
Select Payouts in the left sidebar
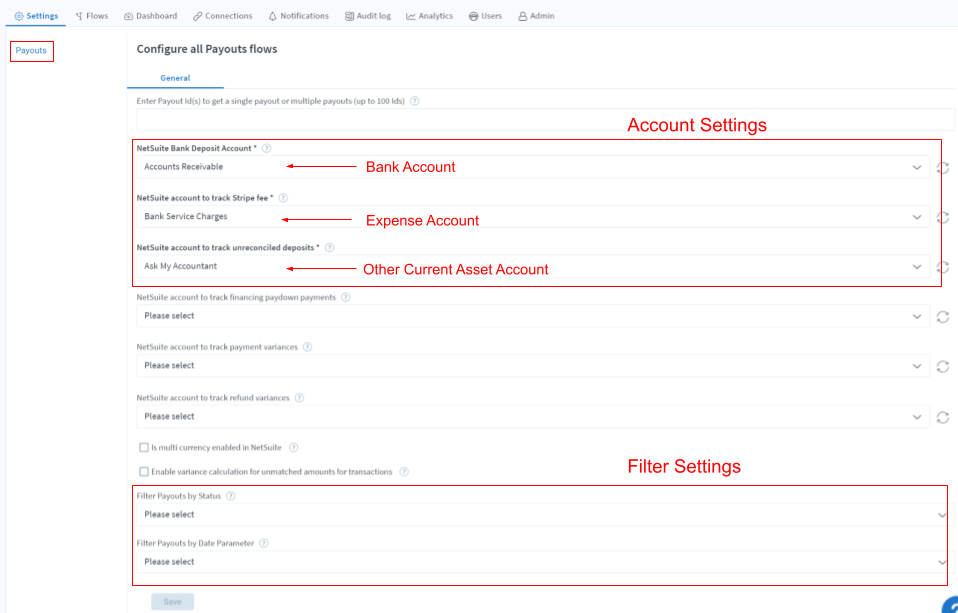pos(31,51)
